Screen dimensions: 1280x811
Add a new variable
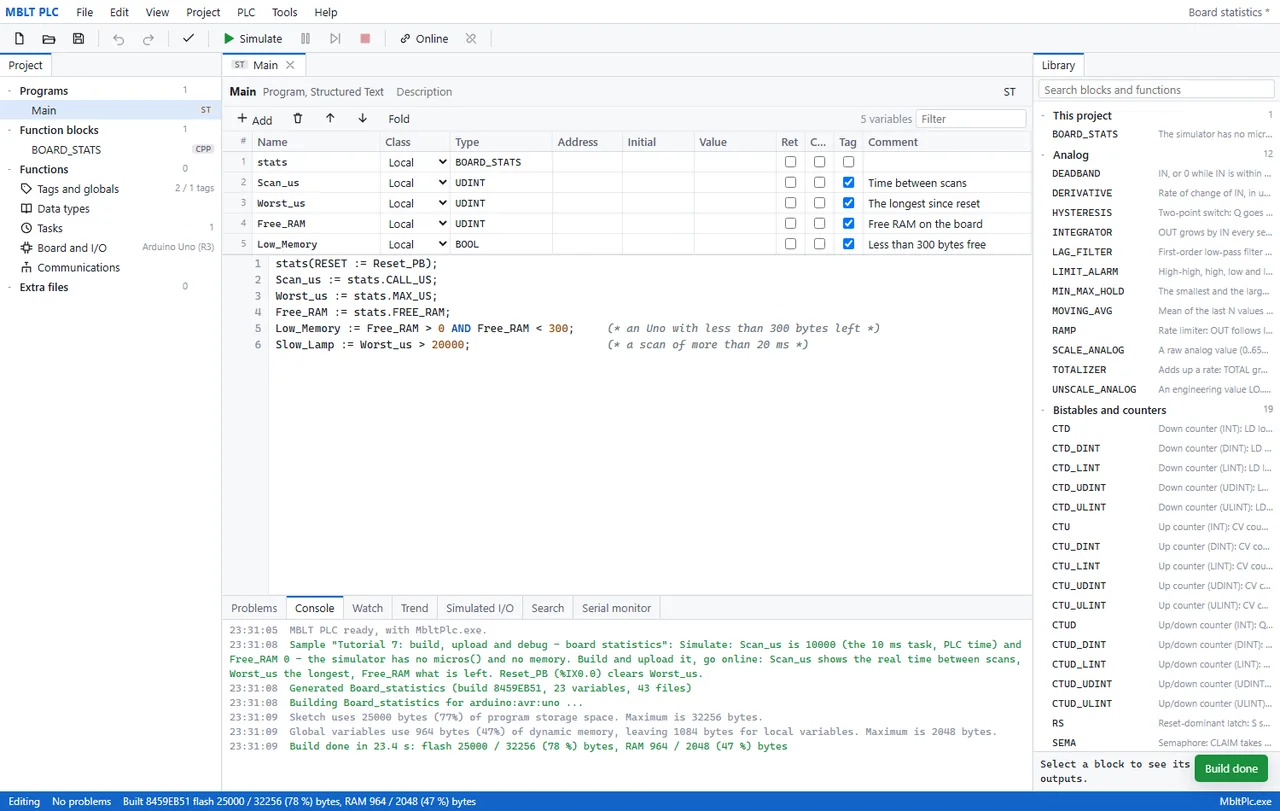(254, 119)
